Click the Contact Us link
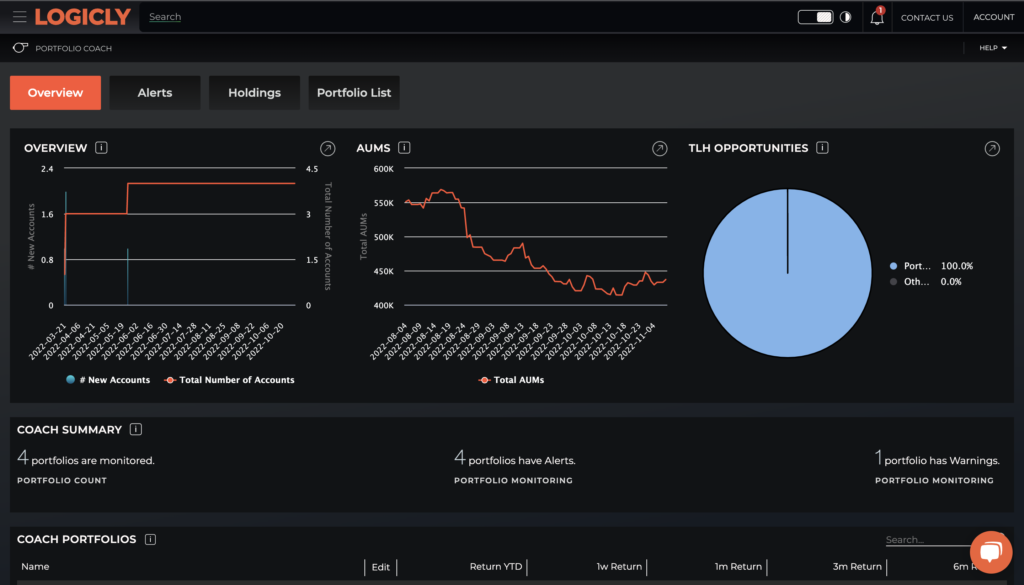 (926, 17)
